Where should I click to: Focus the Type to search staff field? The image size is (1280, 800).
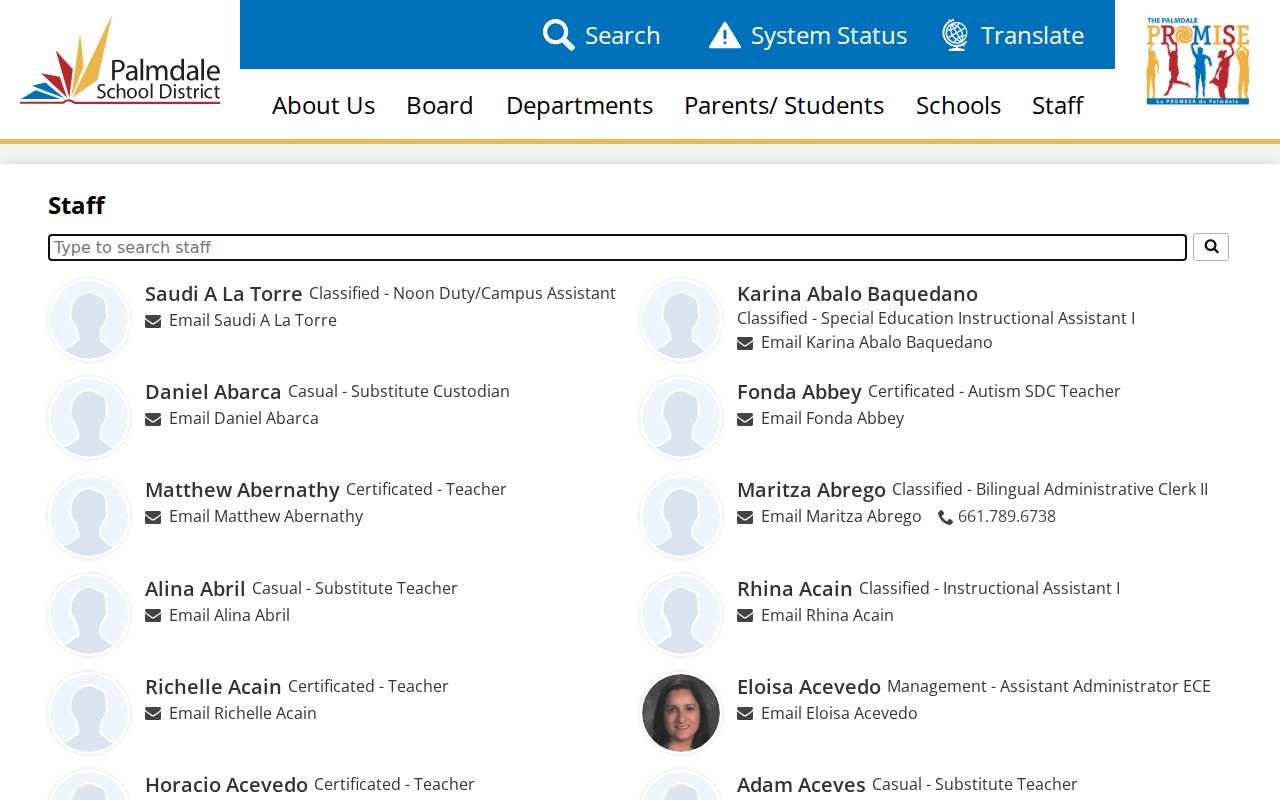pos(617,247)
